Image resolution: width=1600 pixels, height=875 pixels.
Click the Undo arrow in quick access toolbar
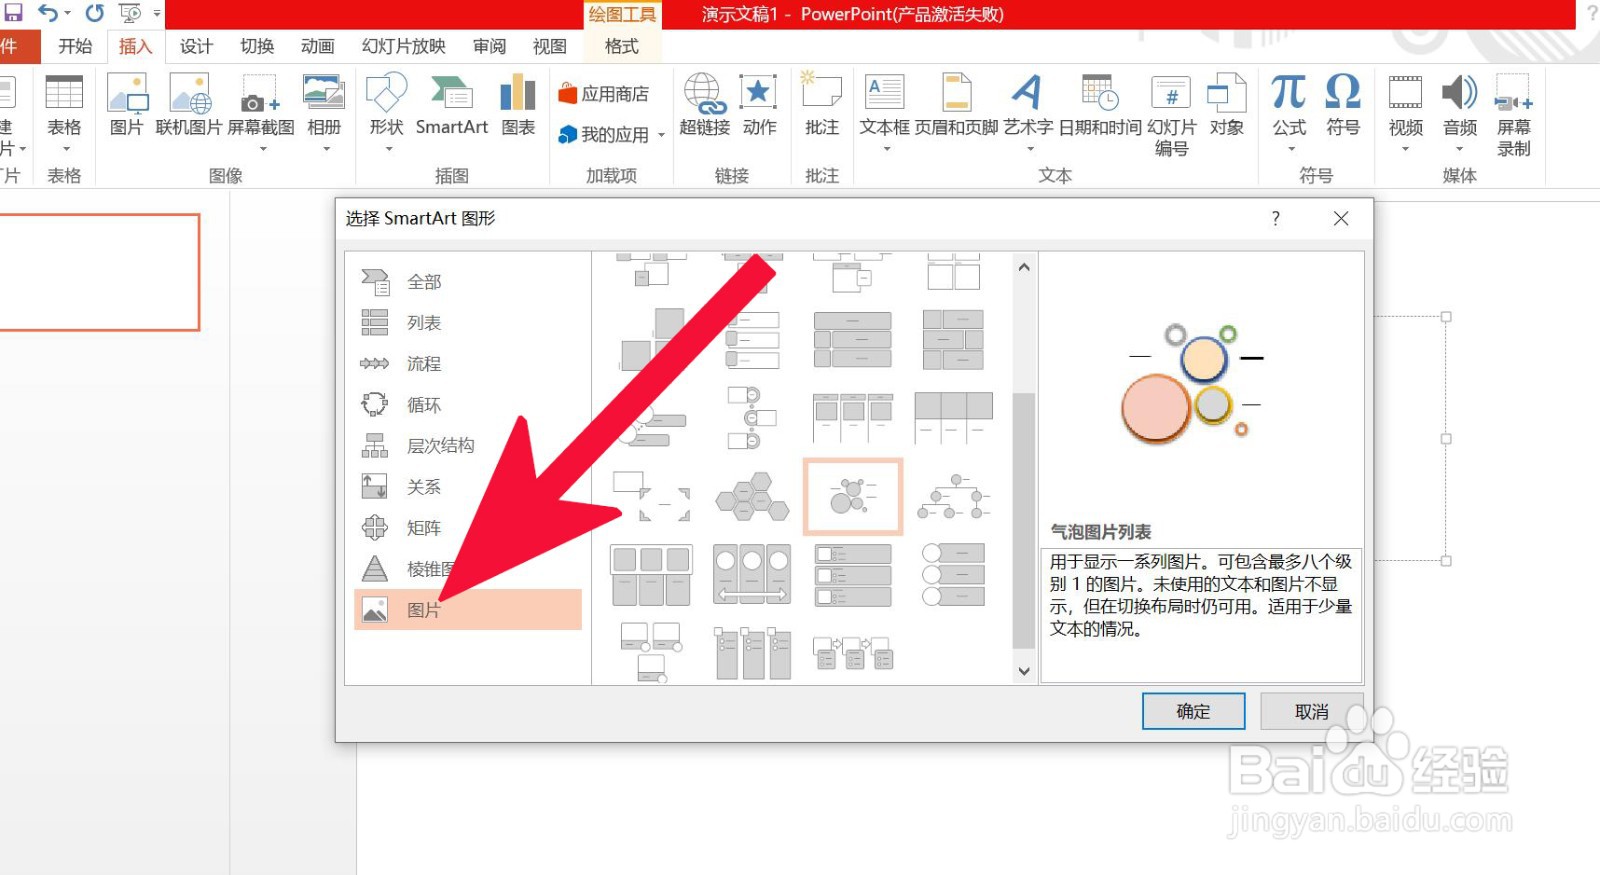click(47, 13)
